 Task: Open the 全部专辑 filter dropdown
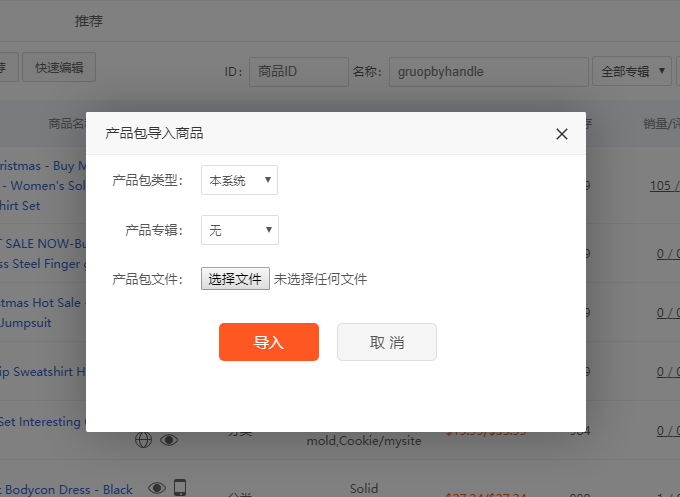(632, 72)
